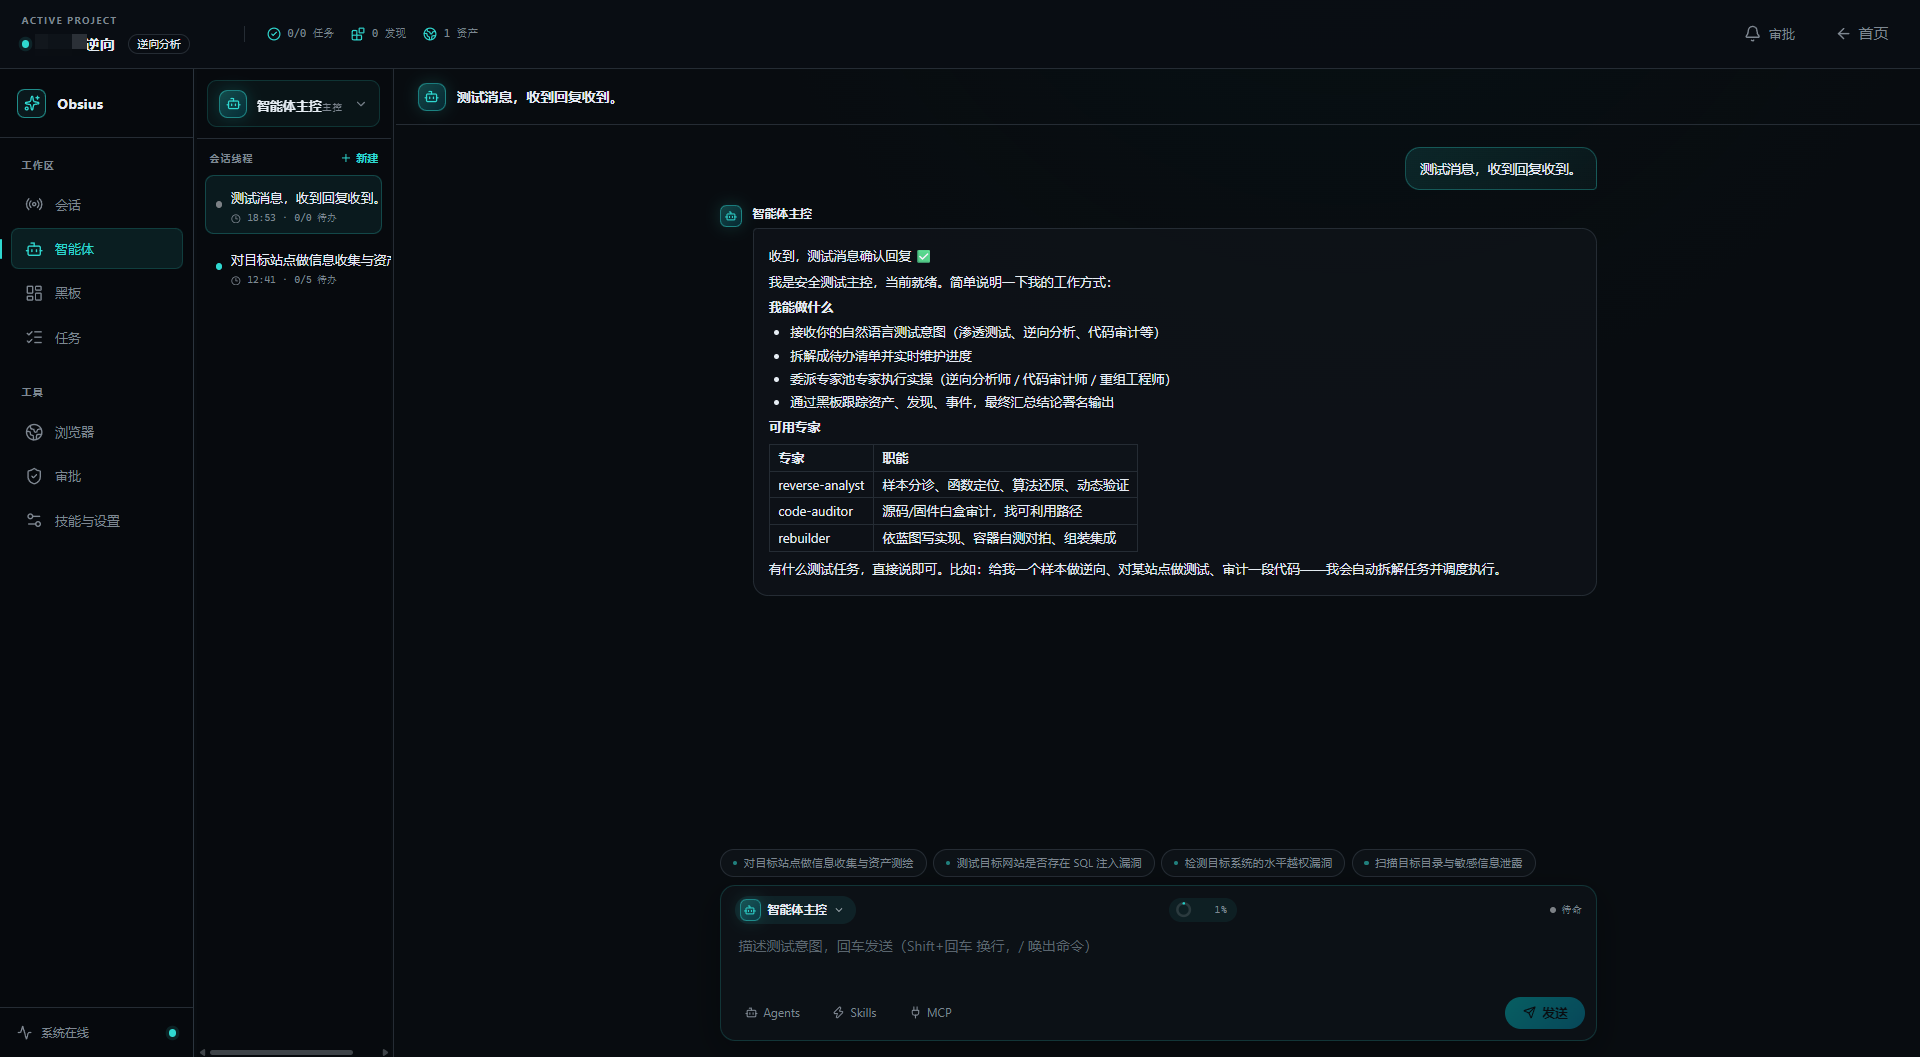Click the 发送 send button
Screen dimensions: 1920x1057
click(1544, 1013)
